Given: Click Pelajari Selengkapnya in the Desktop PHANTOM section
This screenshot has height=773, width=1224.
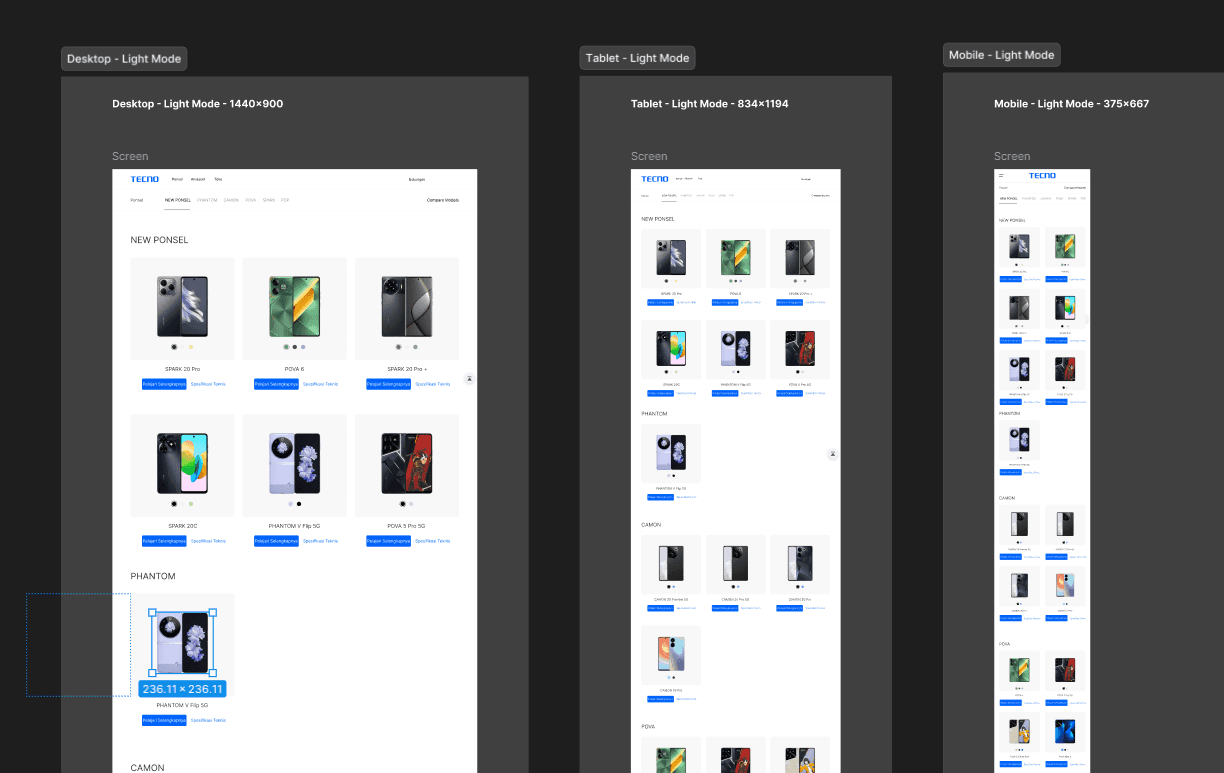Looking at the screenshot, I should tap(164, 720).
